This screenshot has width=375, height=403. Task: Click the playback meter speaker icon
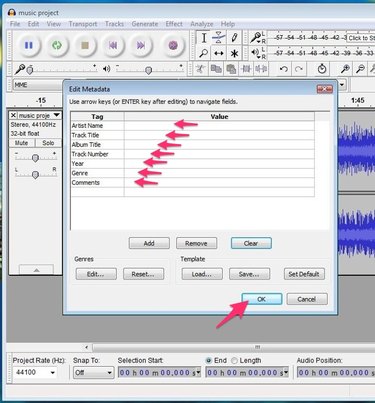click(x=256, y=53)
